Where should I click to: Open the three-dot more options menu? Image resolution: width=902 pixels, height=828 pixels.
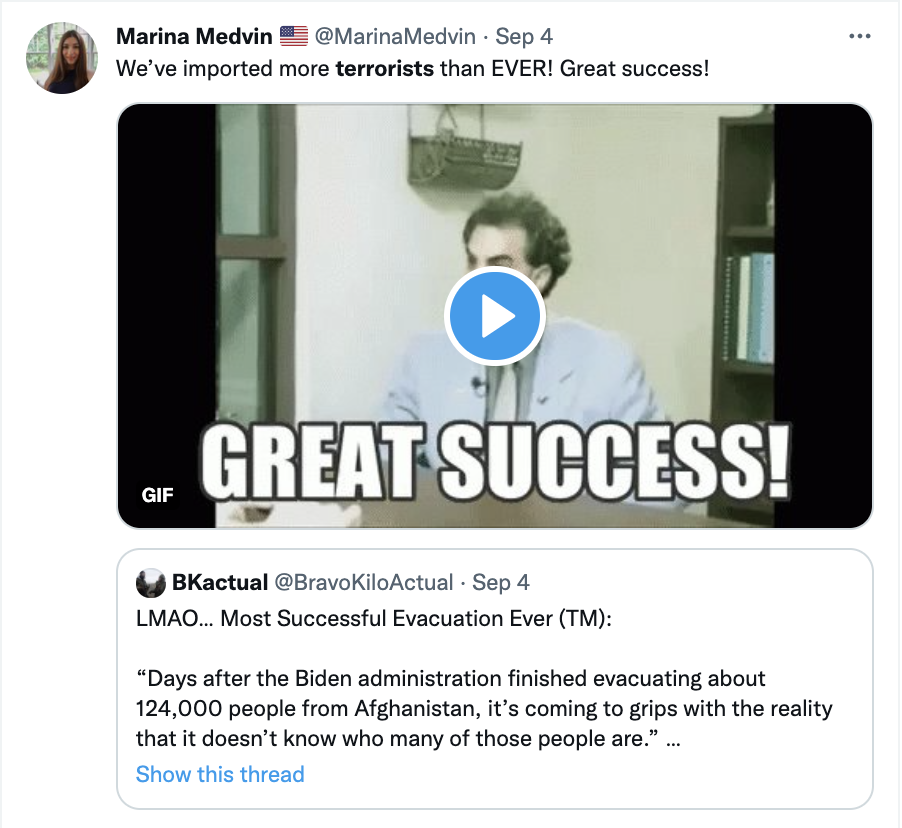pyautogui.click(x=859, y=36)
